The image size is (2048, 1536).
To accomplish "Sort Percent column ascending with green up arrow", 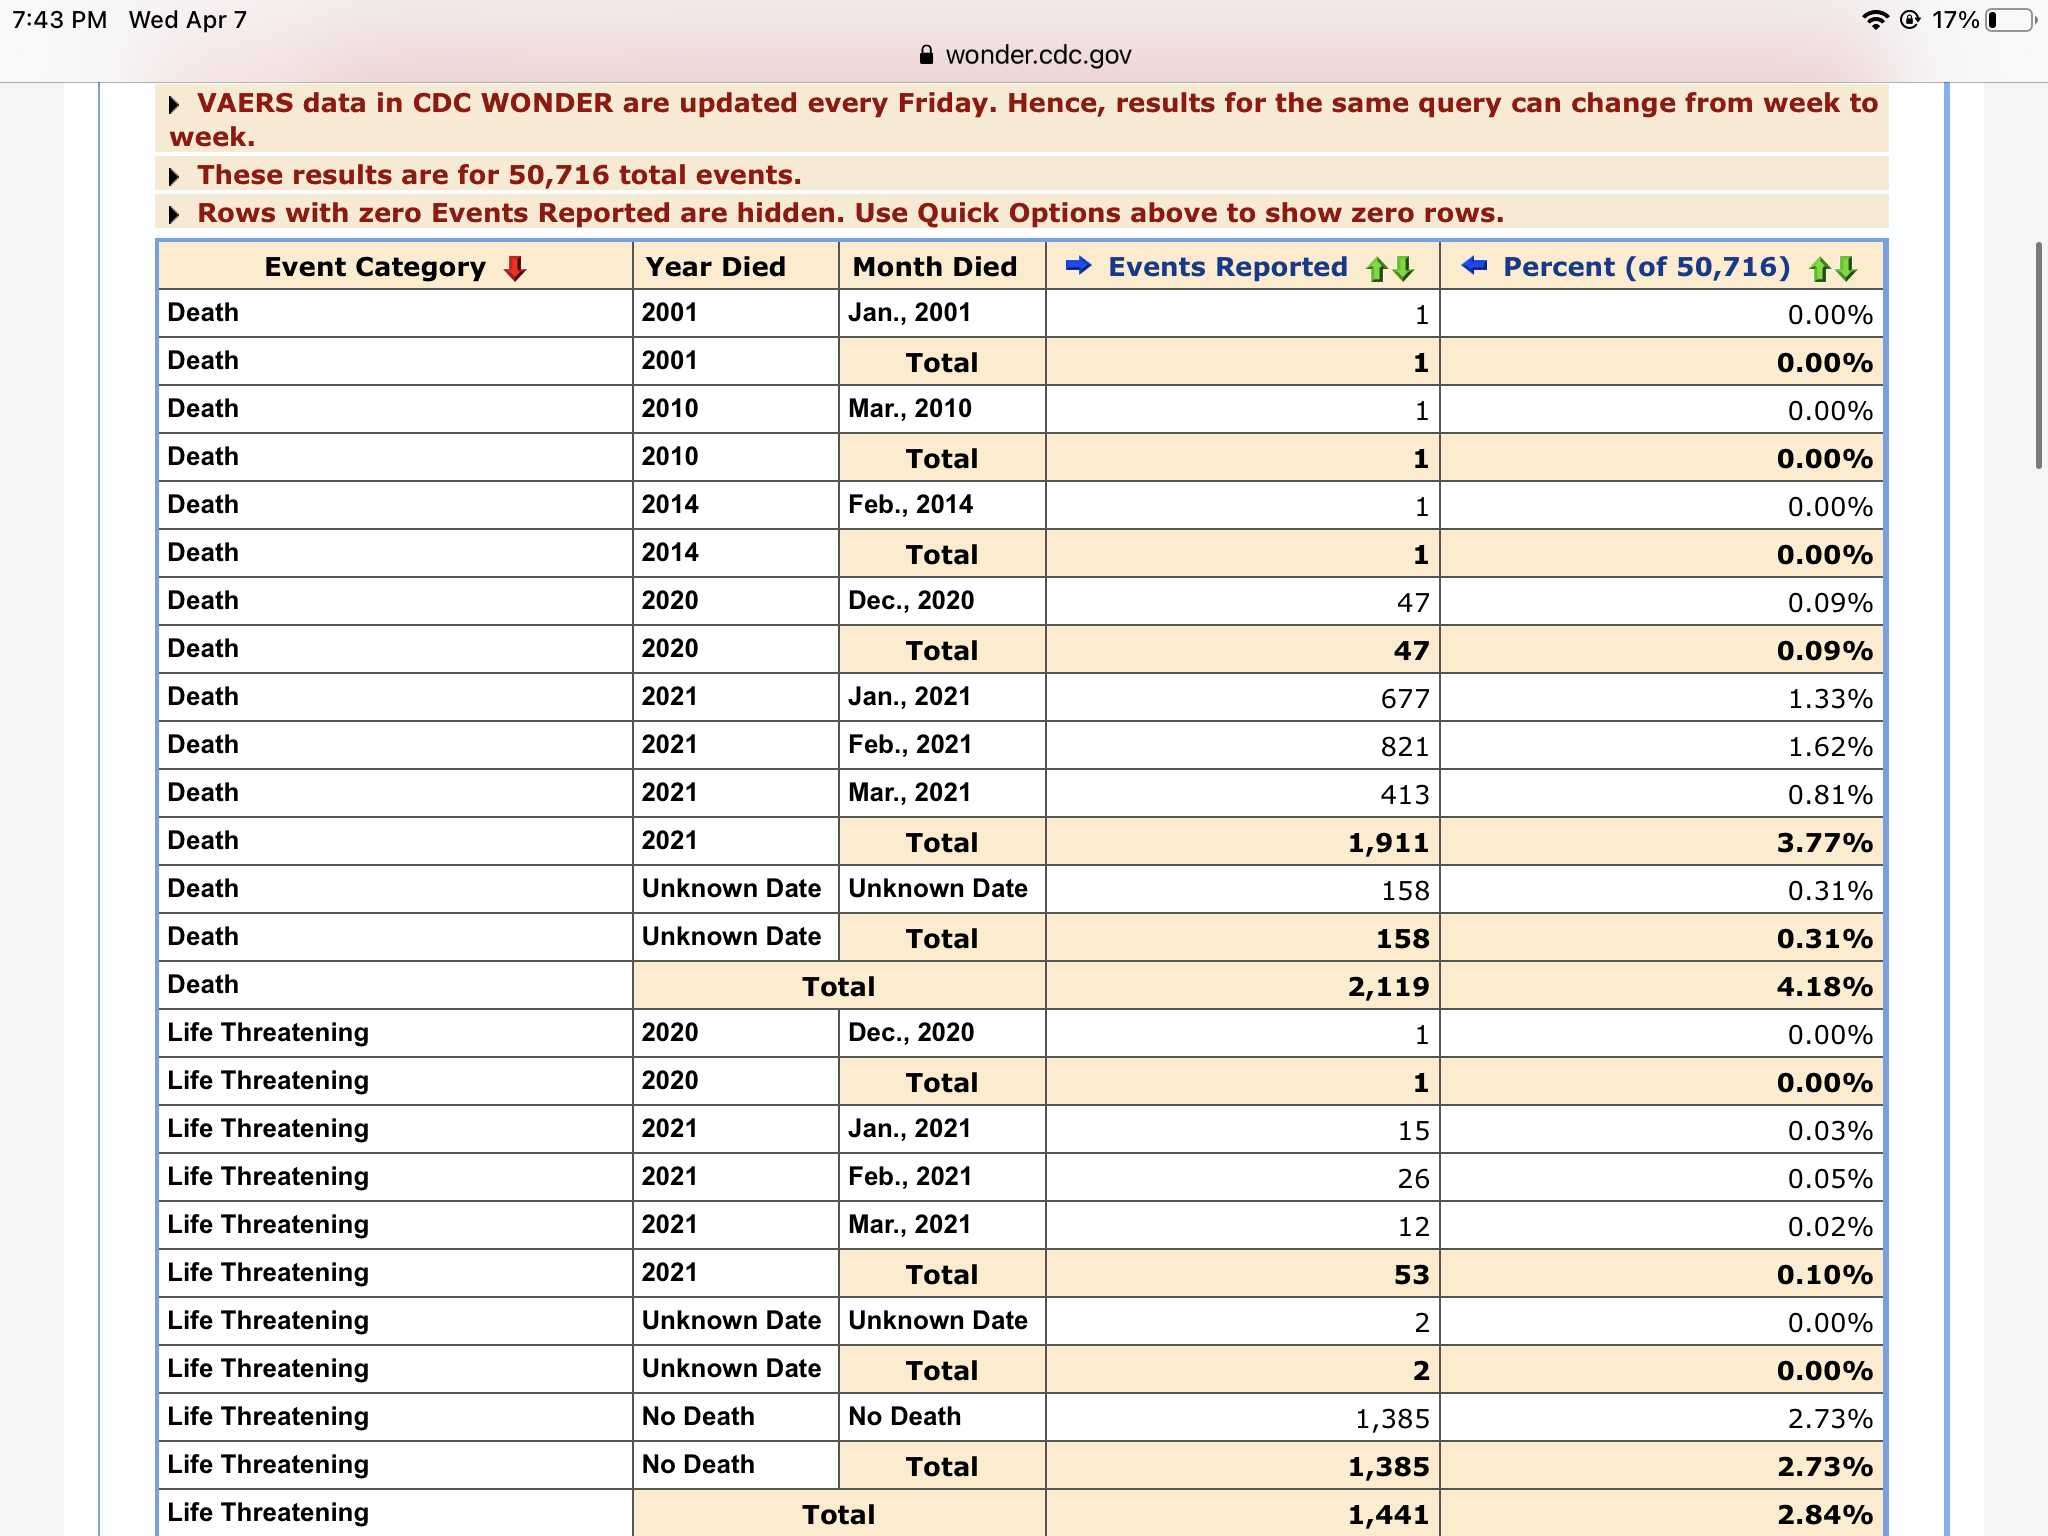I will (1820, 268).
